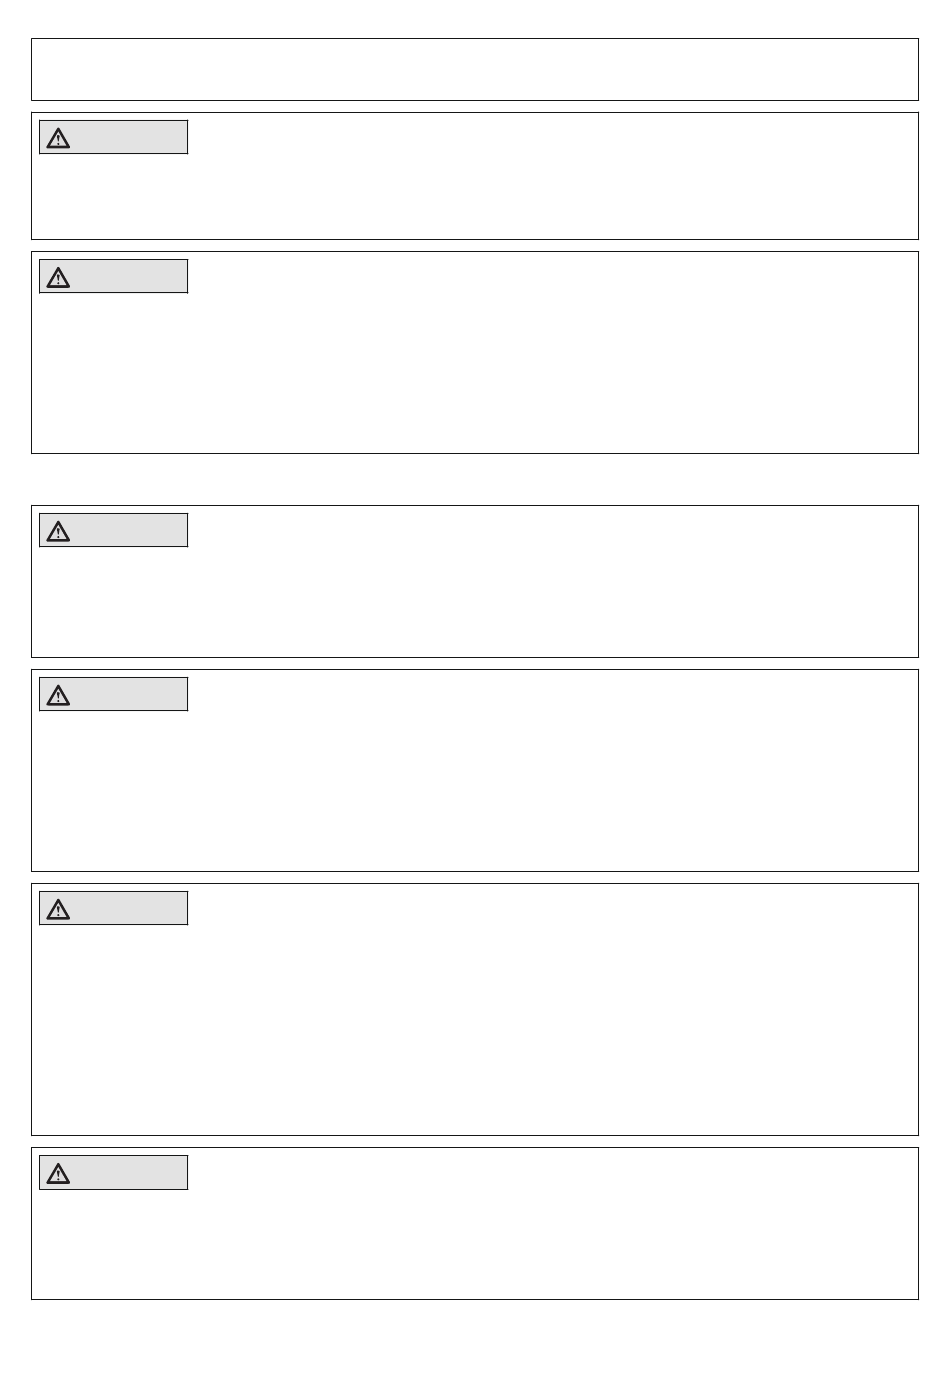950x1374 pixels.
Task: Click the blank gap separating the two groups of warning boxes
Action: pos(475,480)
